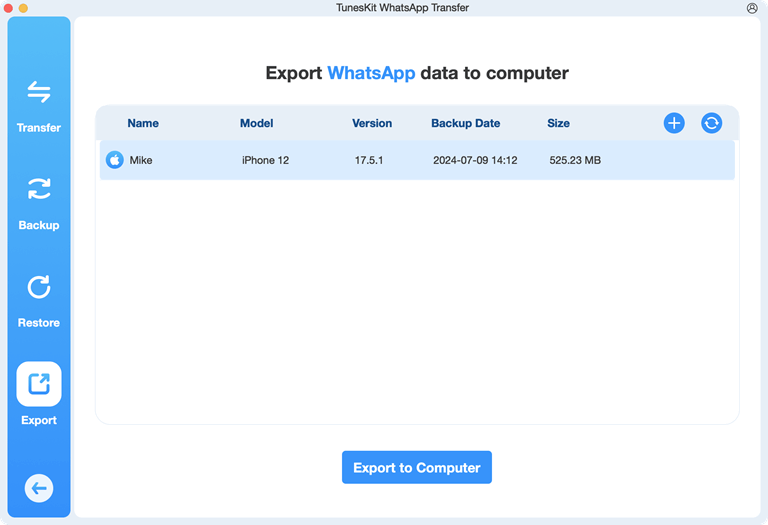Click the Export sidebar label
The height and width of the screenshot is (525, 768).
pyautogui.click(x=39, y=420)
